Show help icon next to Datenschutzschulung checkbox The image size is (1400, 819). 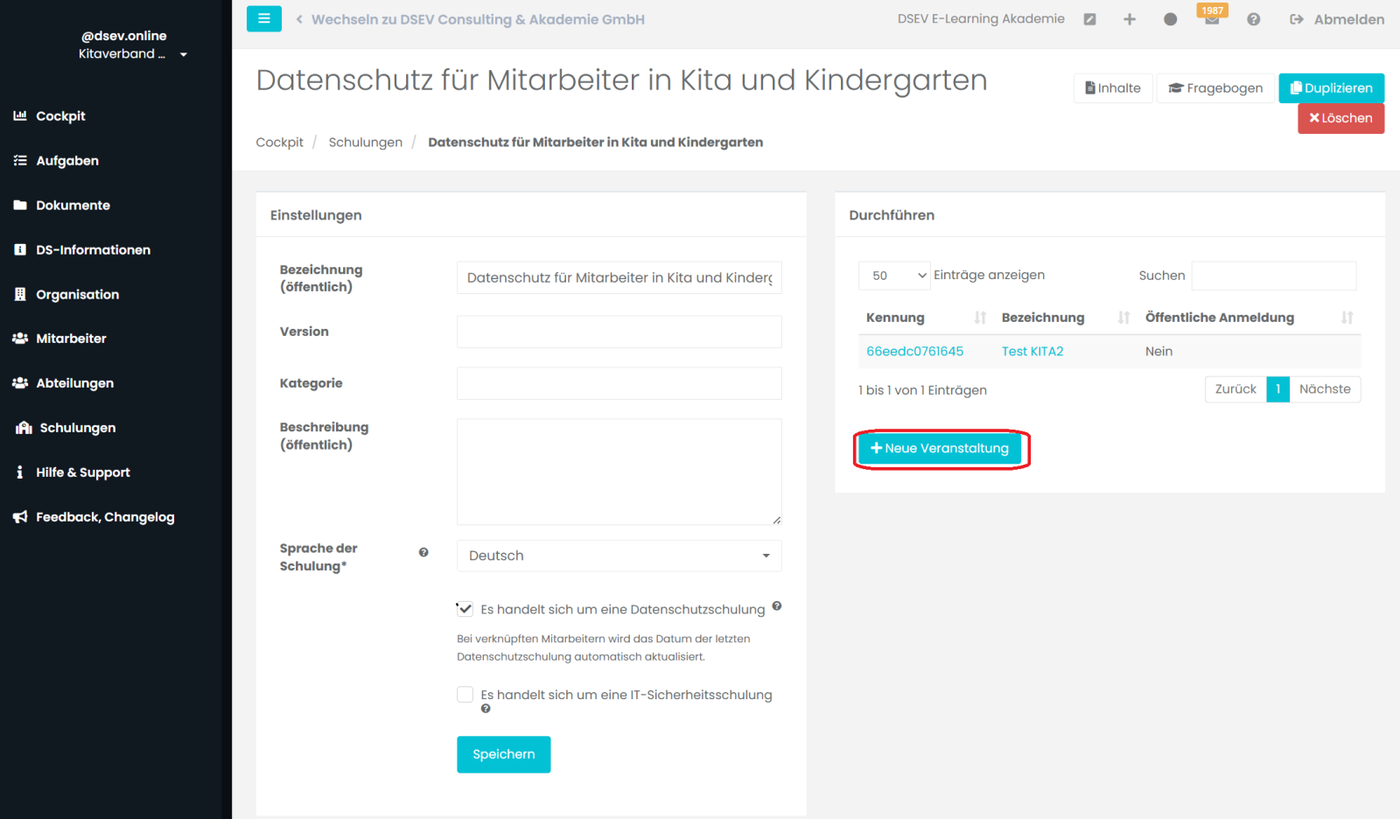[777, 606]
